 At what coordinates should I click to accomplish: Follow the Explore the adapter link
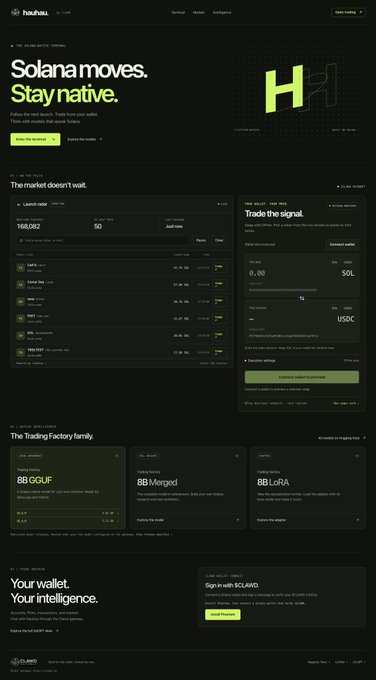(271, 520)
